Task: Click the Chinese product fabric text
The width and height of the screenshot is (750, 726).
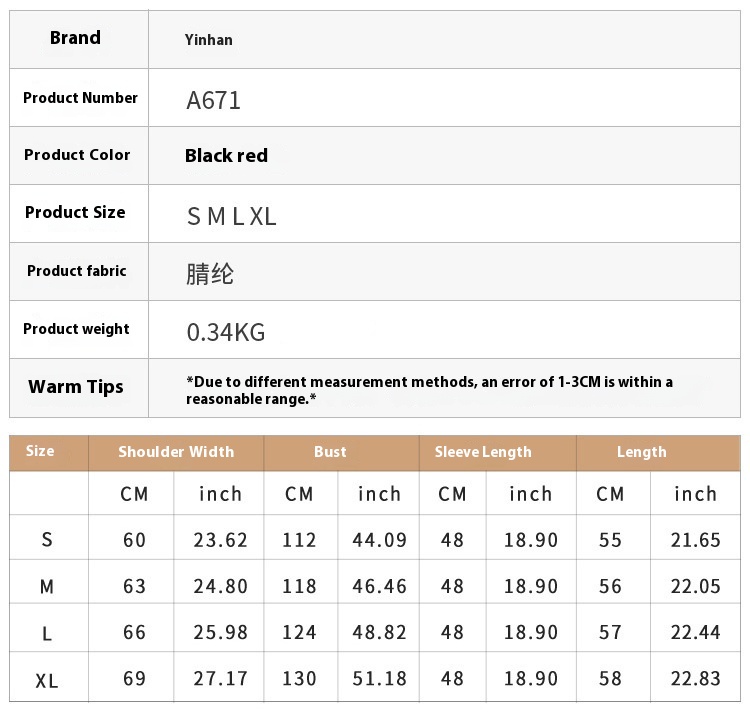Action: 210,274
